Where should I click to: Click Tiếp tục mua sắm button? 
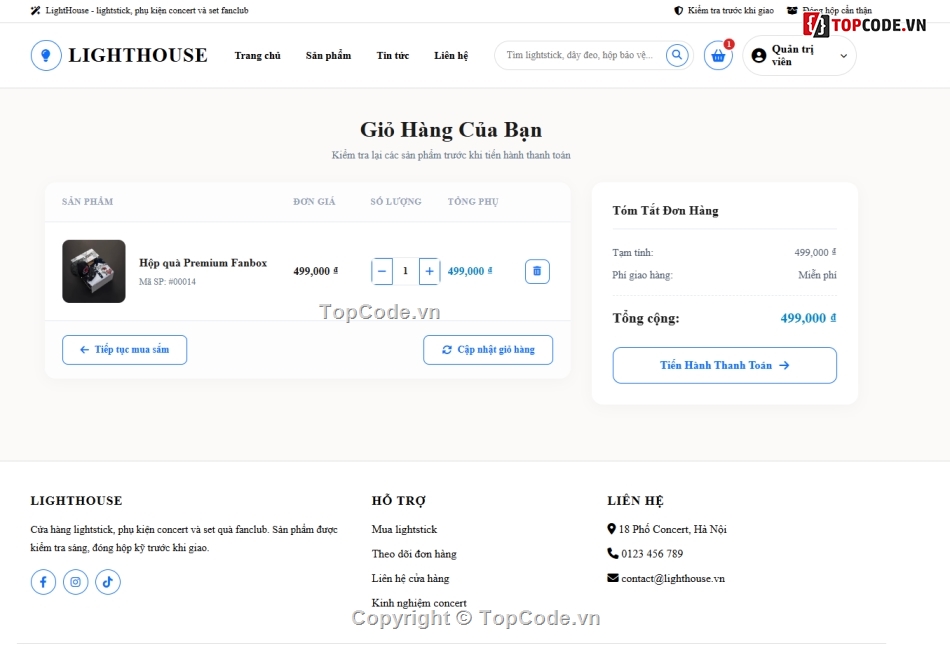(x=124, y=350)
